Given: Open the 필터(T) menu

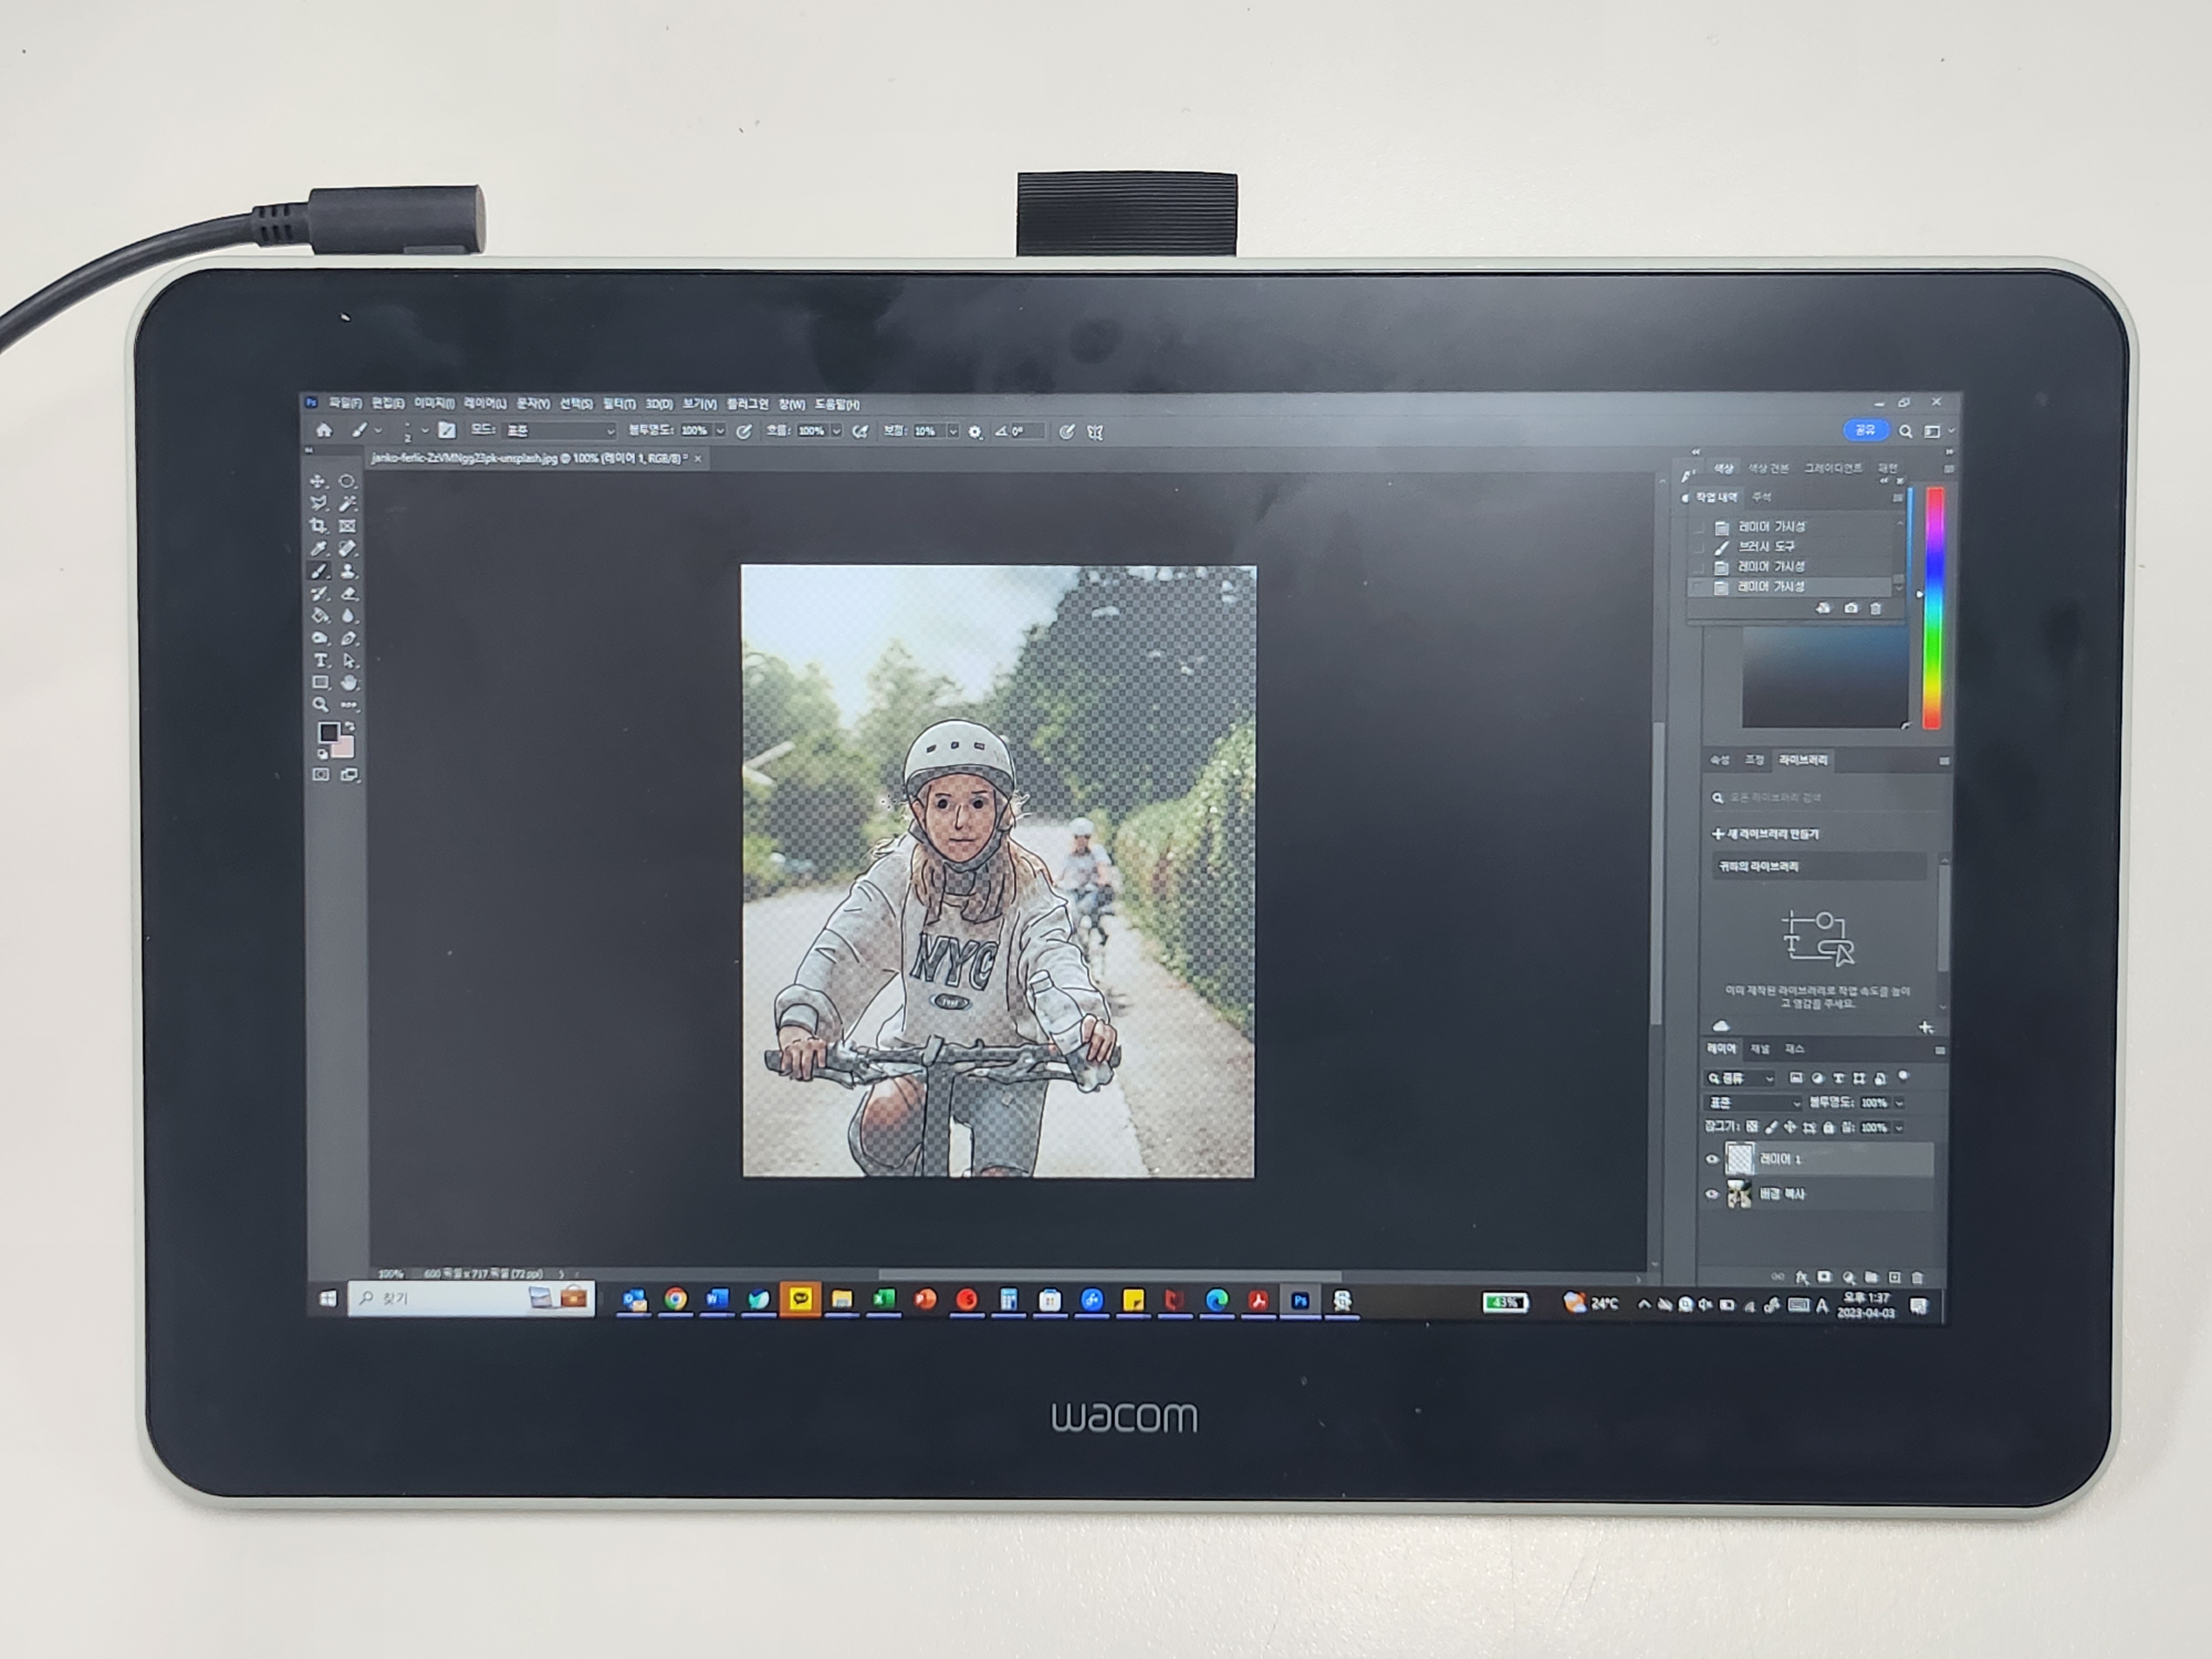Looking at the screenshot, I should [x=619, y=404].
